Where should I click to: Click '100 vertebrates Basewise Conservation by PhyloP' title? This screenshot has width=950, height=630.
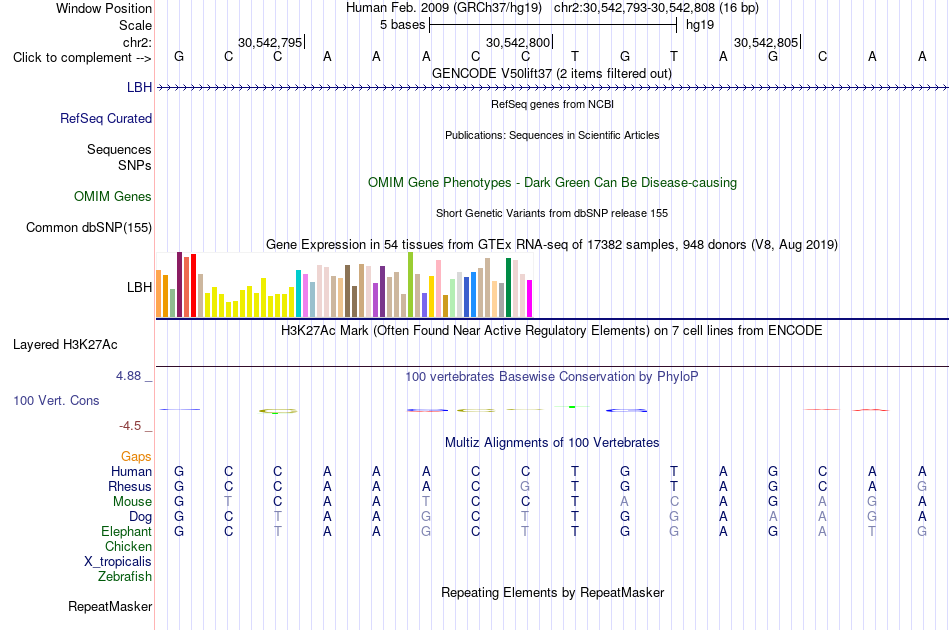(552, 377)
